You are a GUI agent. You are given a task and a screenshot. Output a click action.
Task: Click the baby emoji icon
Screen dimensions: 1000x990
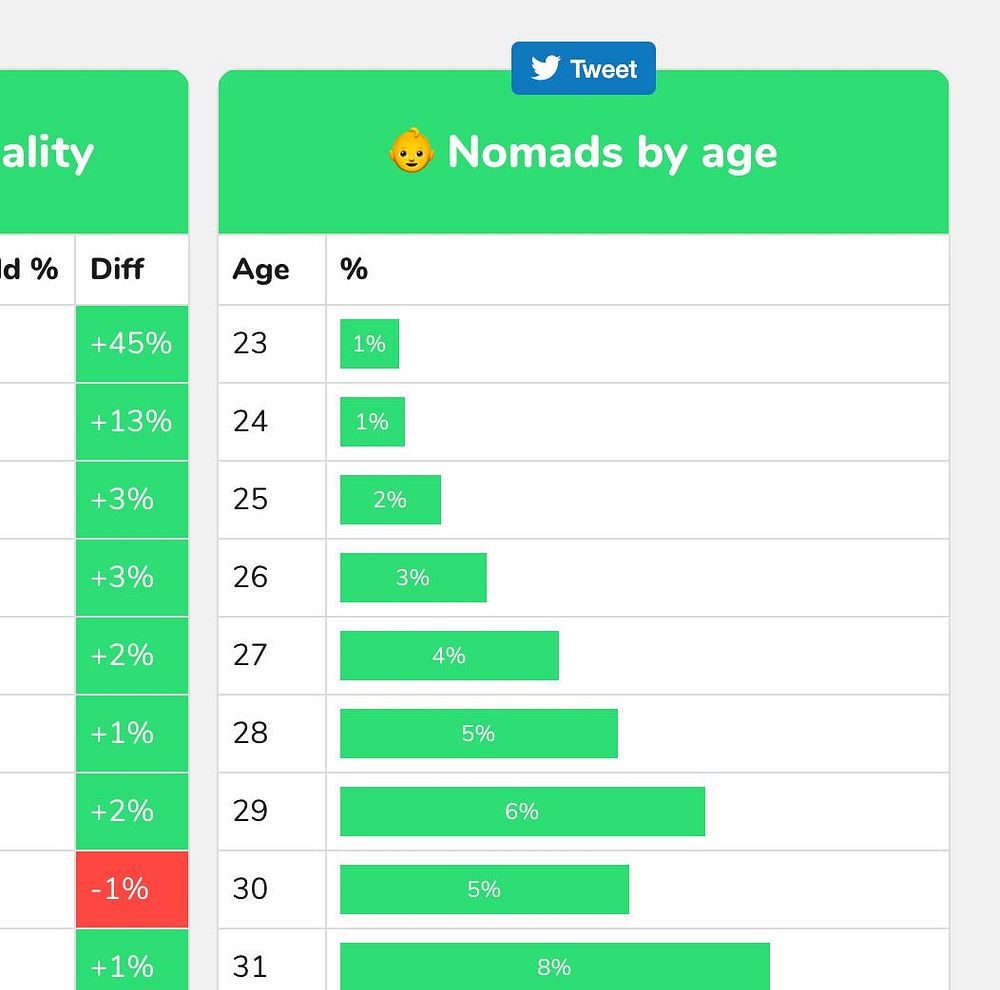411,152
